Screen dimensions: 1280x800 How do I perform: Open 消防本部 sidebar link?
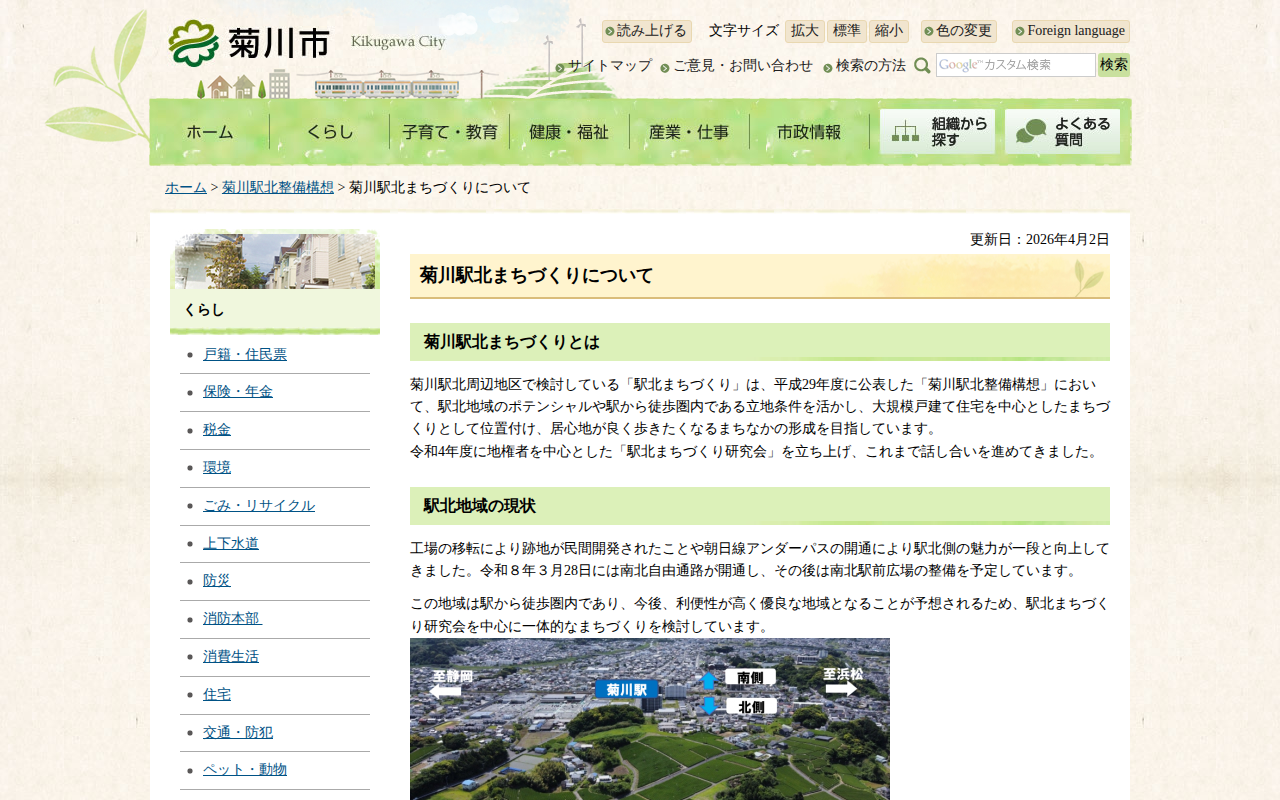pyautogui.click(x=233, y=619)
